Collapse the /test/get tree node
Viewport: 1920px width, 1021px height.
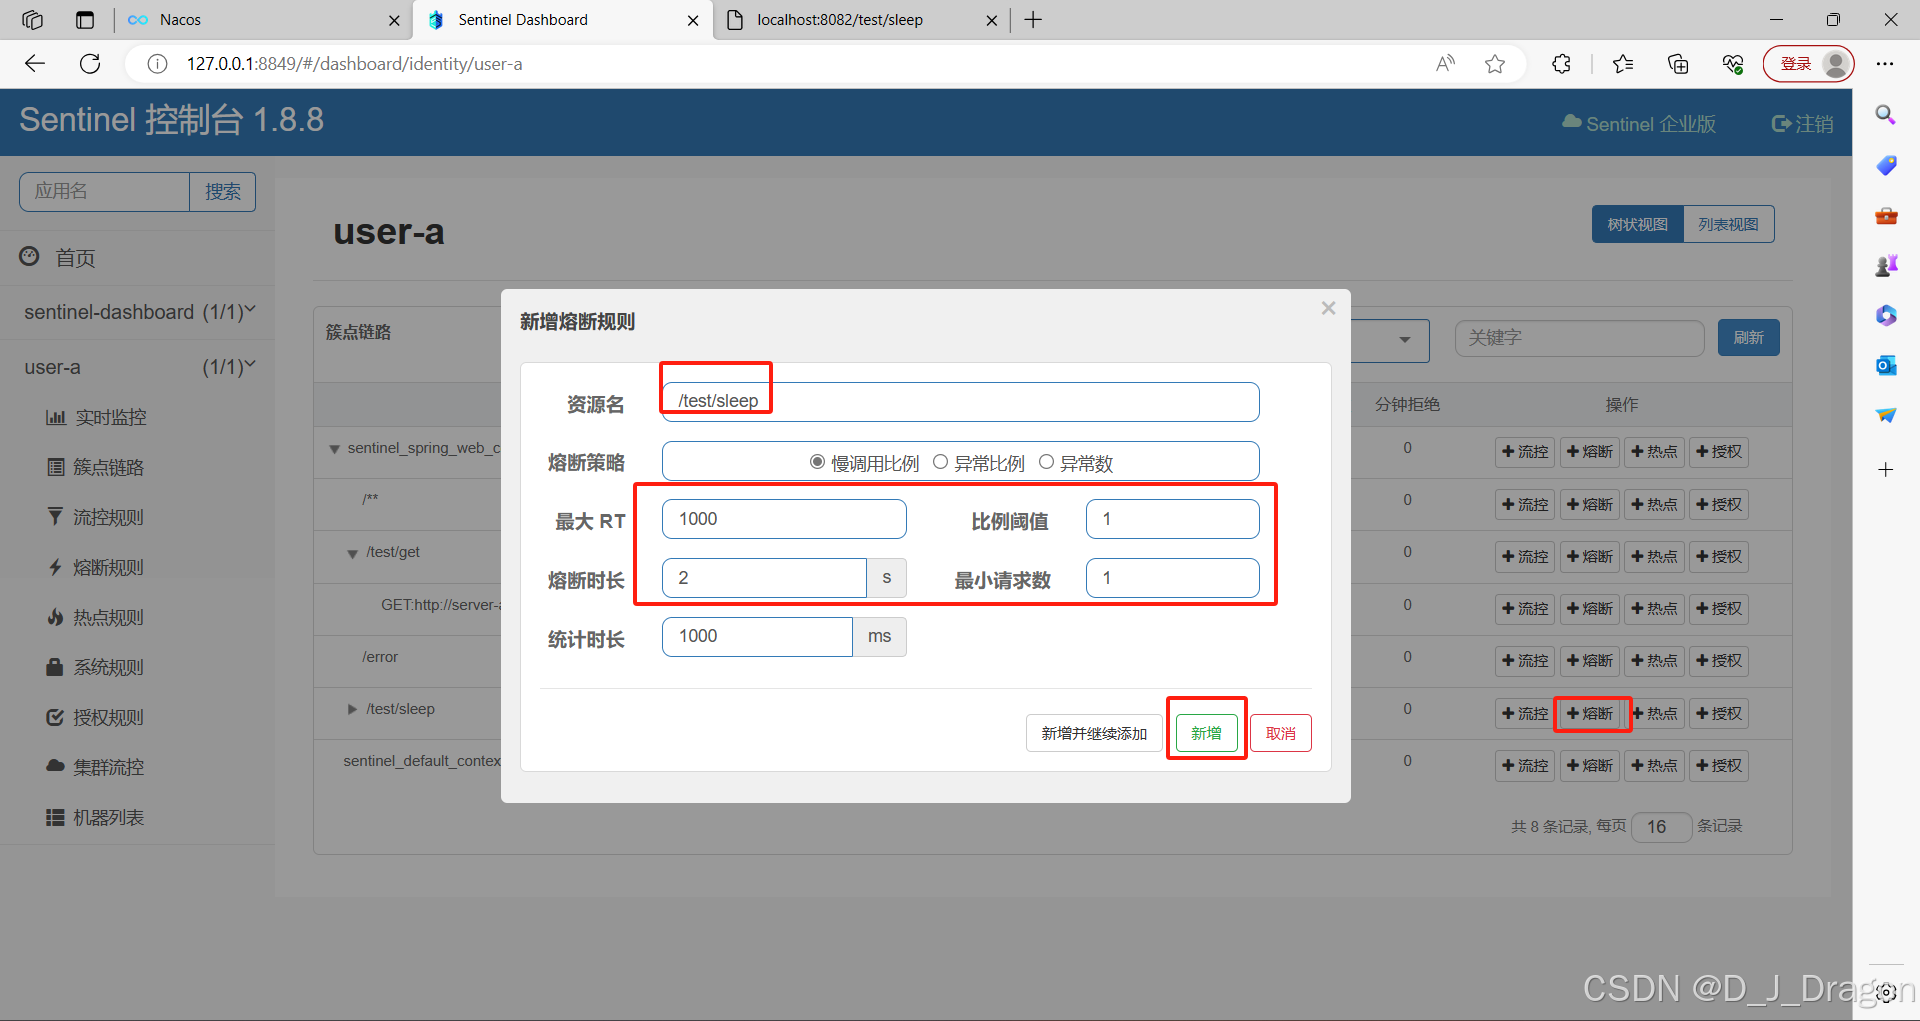pos(352,553)
